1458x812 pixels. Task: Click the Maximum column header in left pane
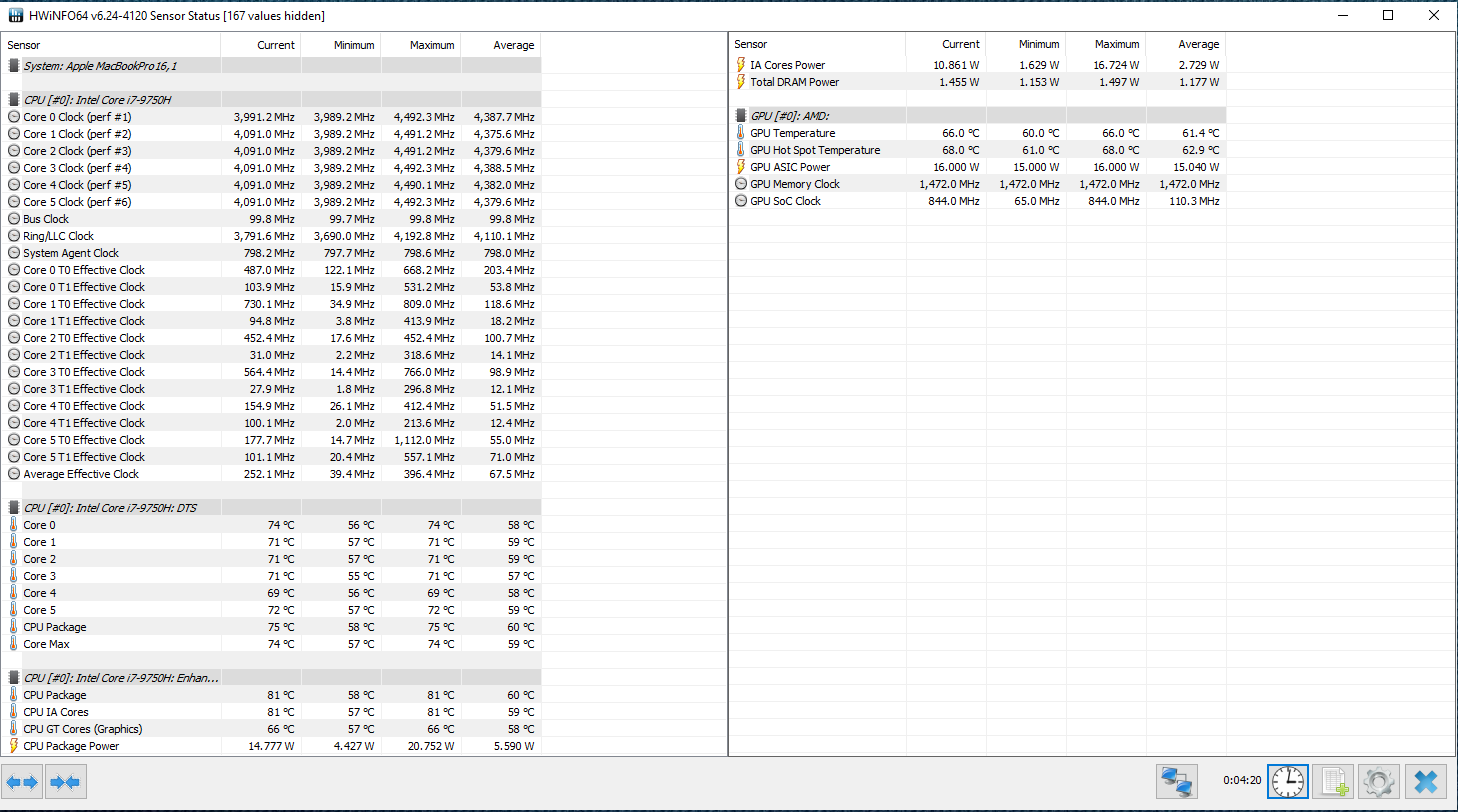[420, 45]
